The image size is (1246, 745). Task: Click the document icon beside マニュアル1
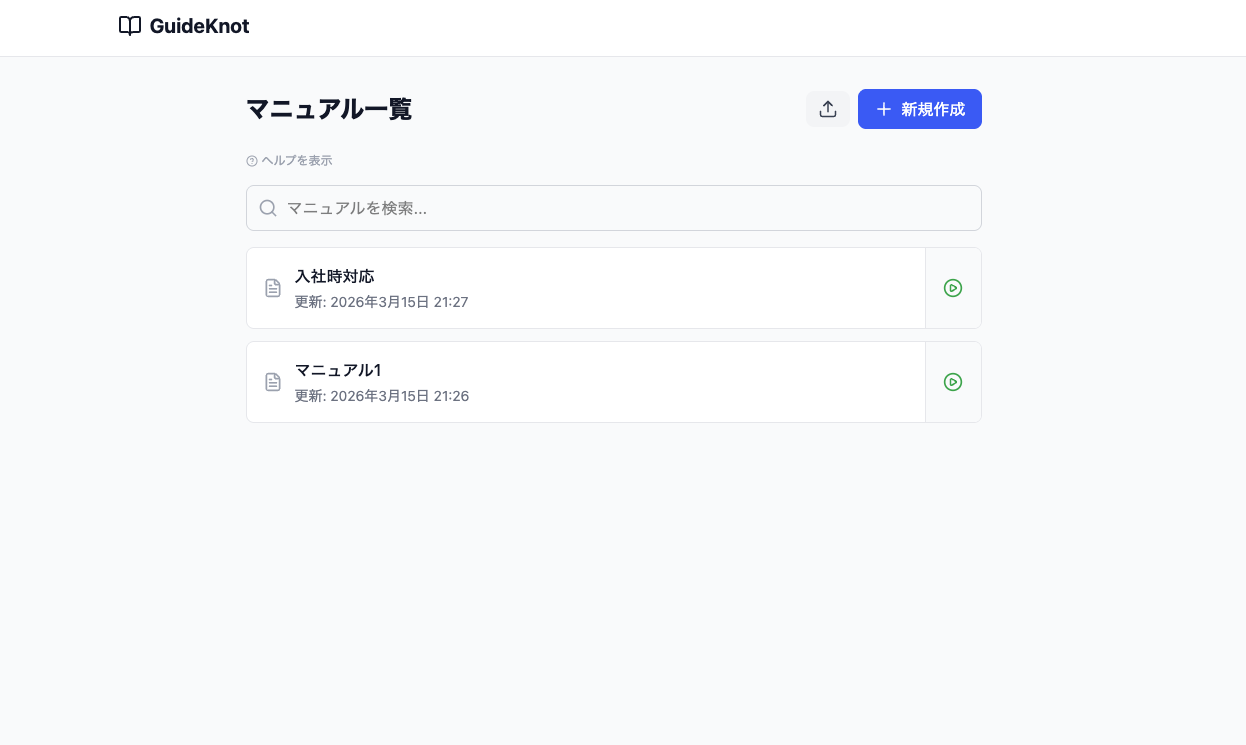point(273,382)
